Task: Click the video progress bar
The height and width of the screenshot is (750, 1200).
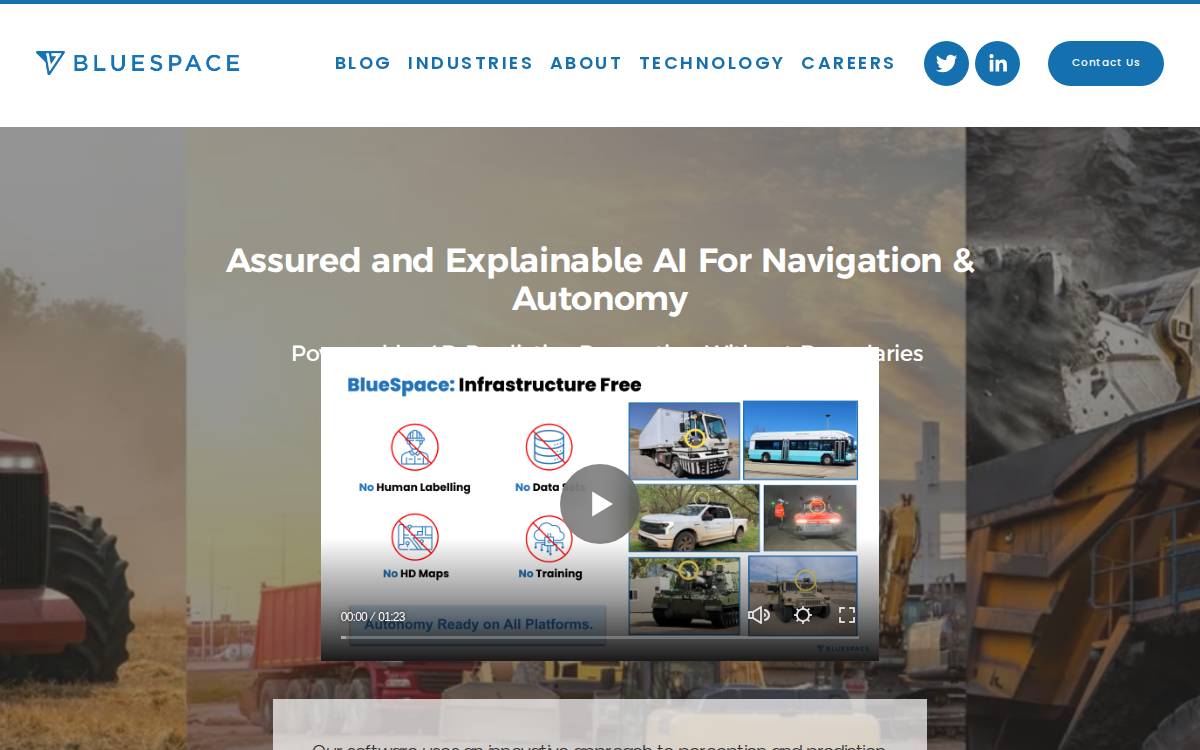Action: coord(600,637)
